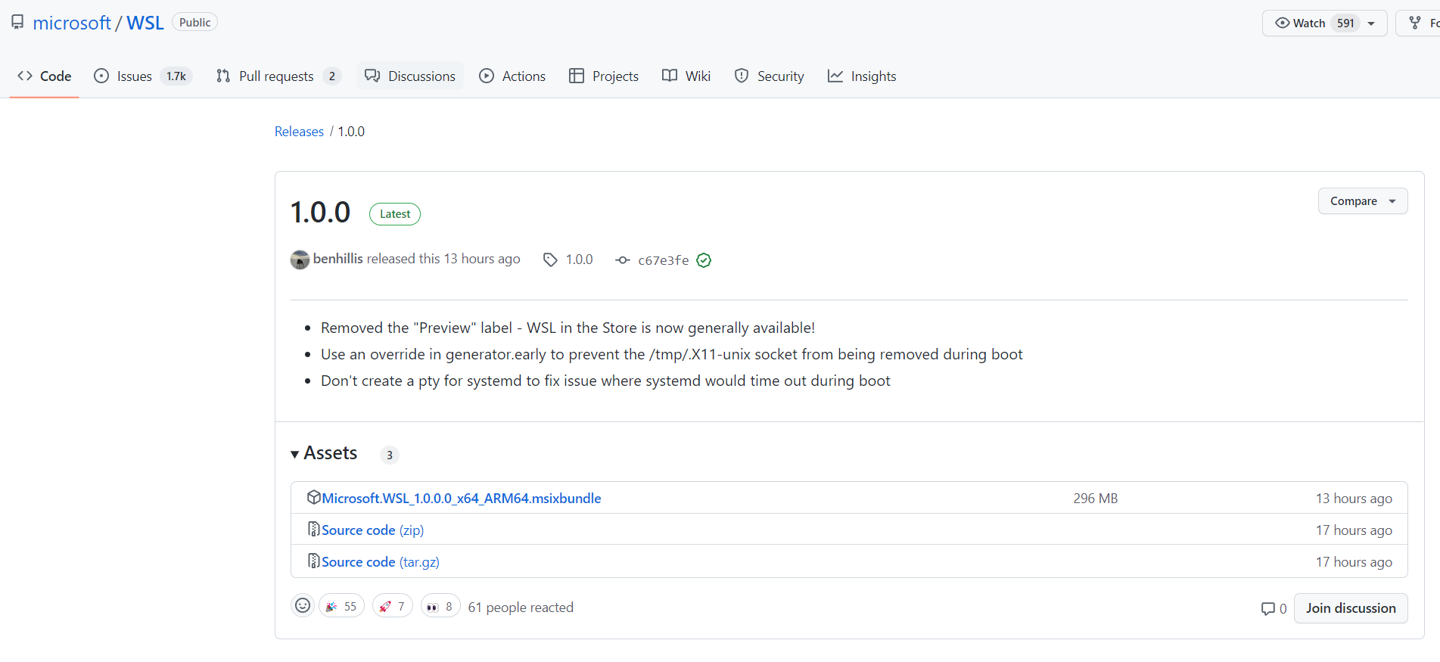This screenshot has width=1440, height=662.
Task: Open the WSL repository link
Action: [x=145, y=23]
